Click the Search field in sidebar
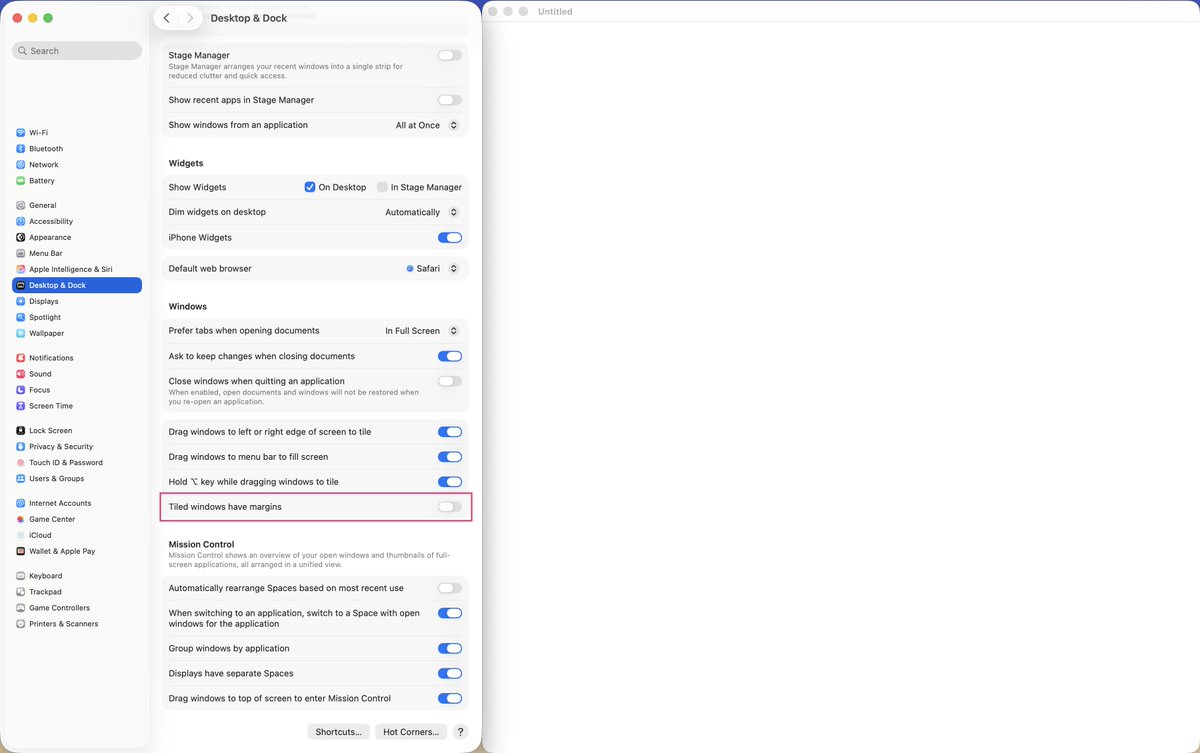Image resolution: width=1200 pixels, height=753 pixels. click(x=77, y=50)
